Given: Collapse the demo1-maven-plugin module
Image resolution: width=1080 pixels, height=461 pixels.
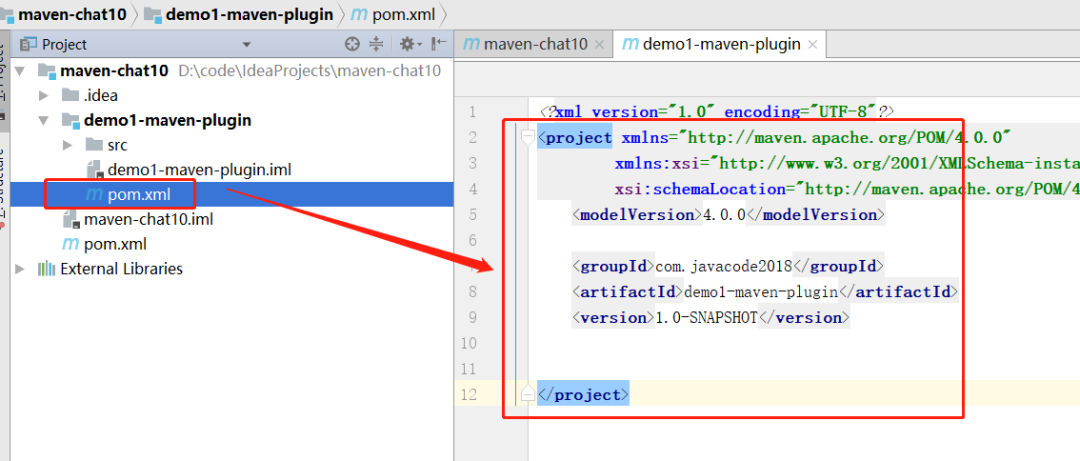Looking at the screenshot, I should tap(43, 120).
